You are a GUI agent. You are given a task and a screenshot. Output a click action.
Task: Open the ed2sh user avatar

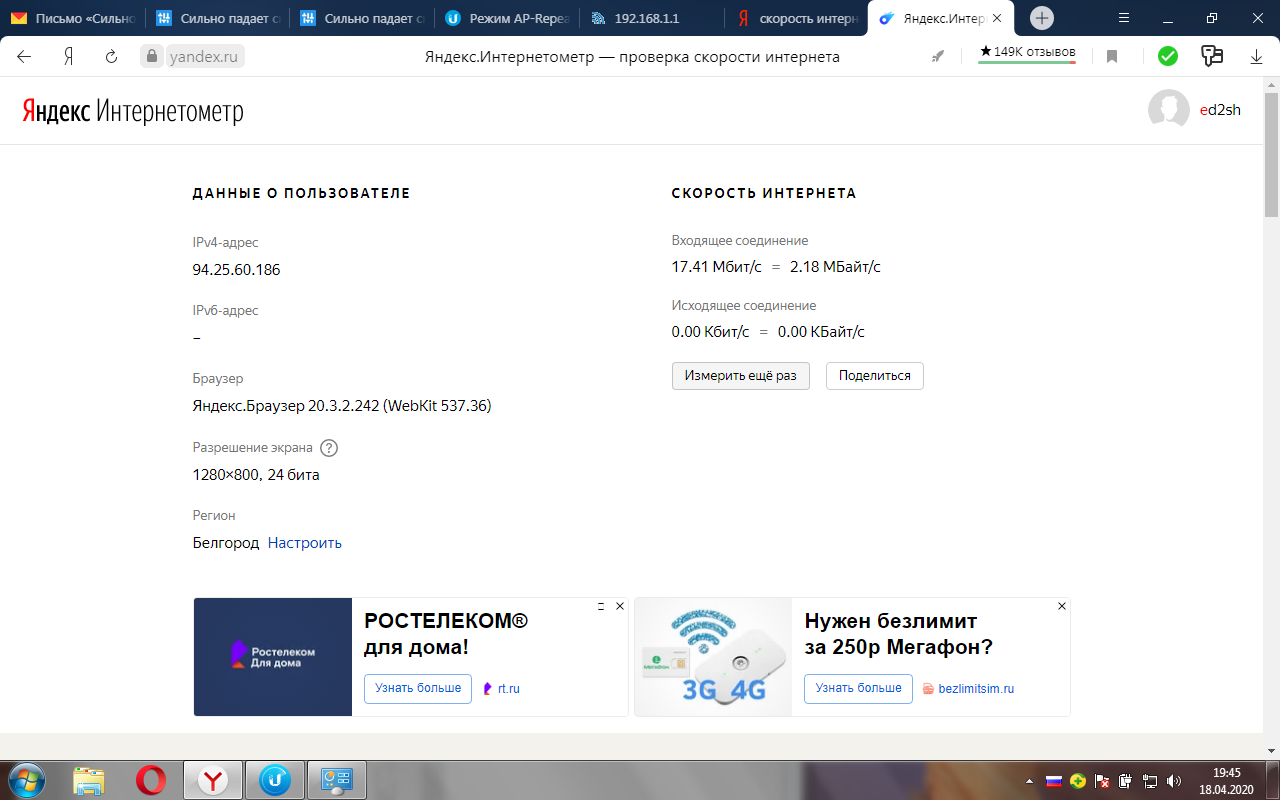coord(1169,110)
